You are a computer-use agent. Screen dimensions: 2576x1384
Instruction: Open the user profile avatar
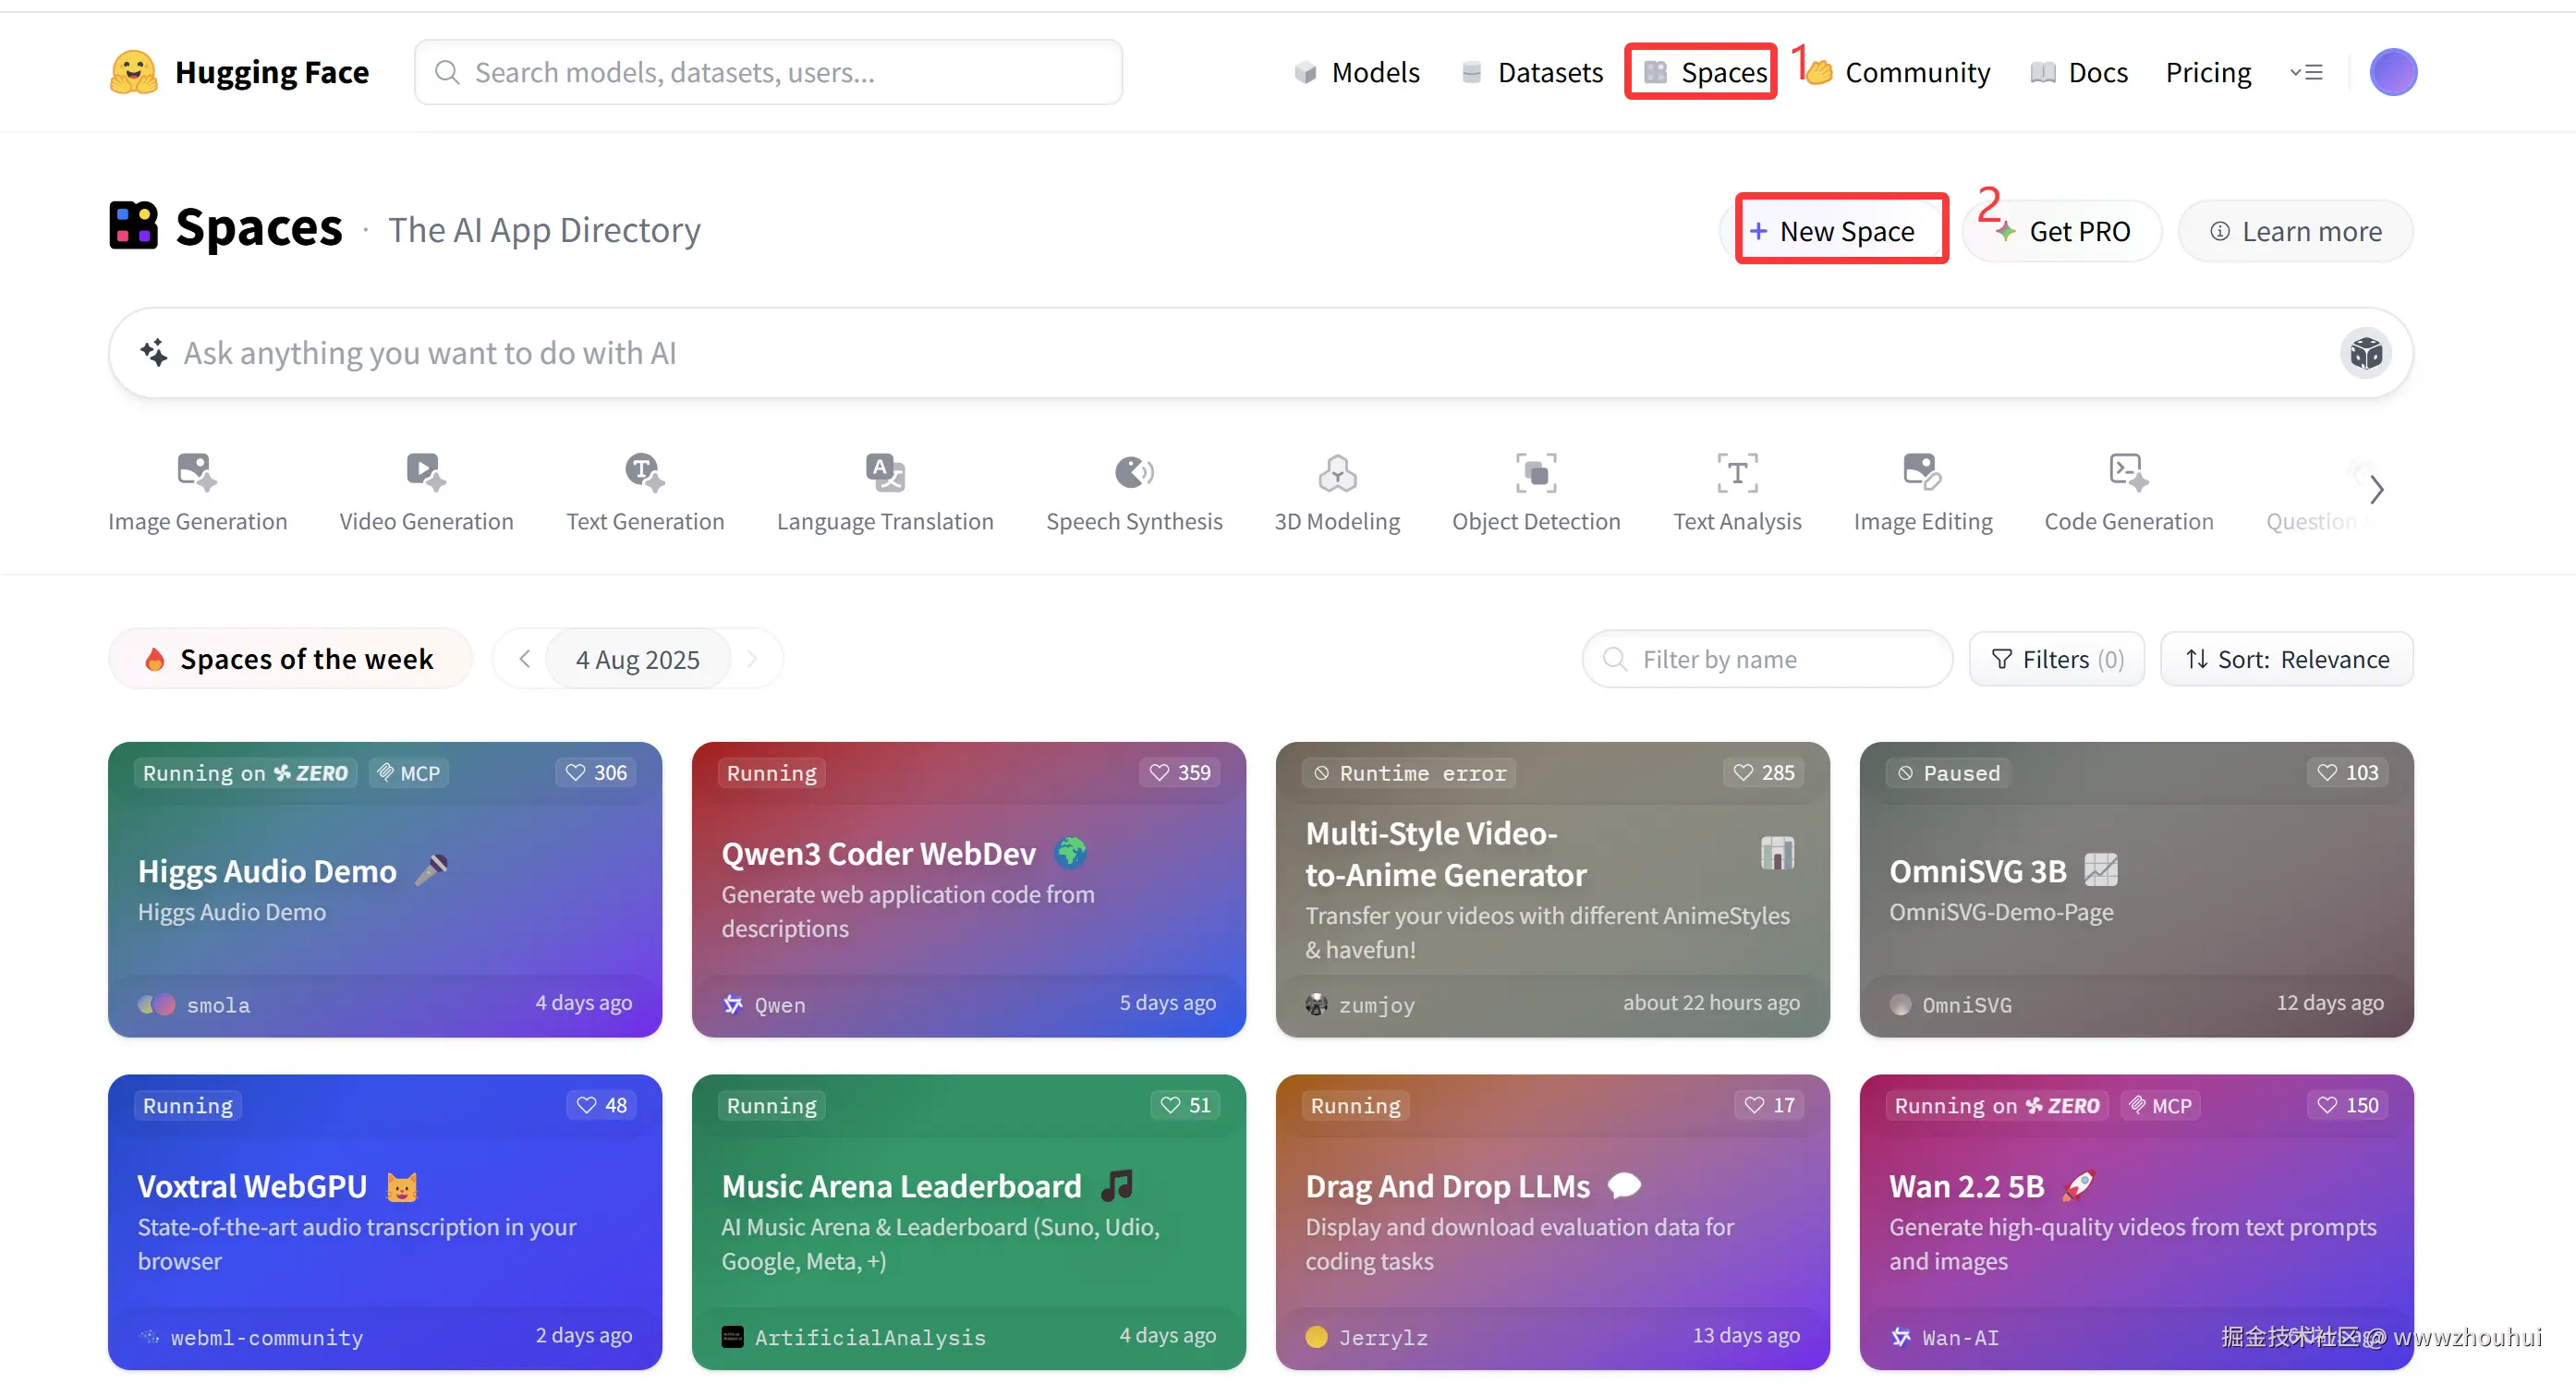tap(2393, 72)
